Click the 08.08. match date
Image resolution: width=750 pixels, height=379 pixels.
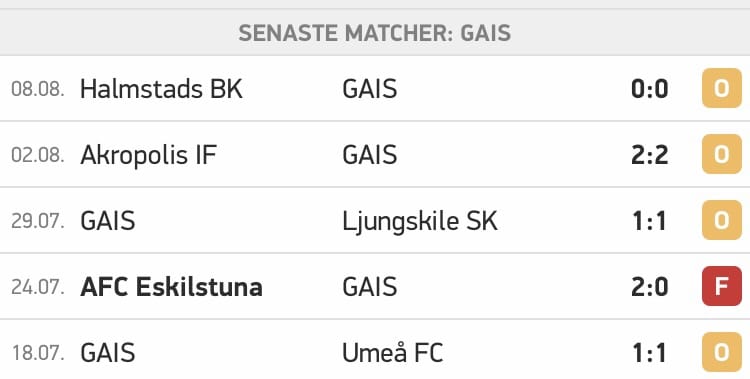[x=38, y=89]
